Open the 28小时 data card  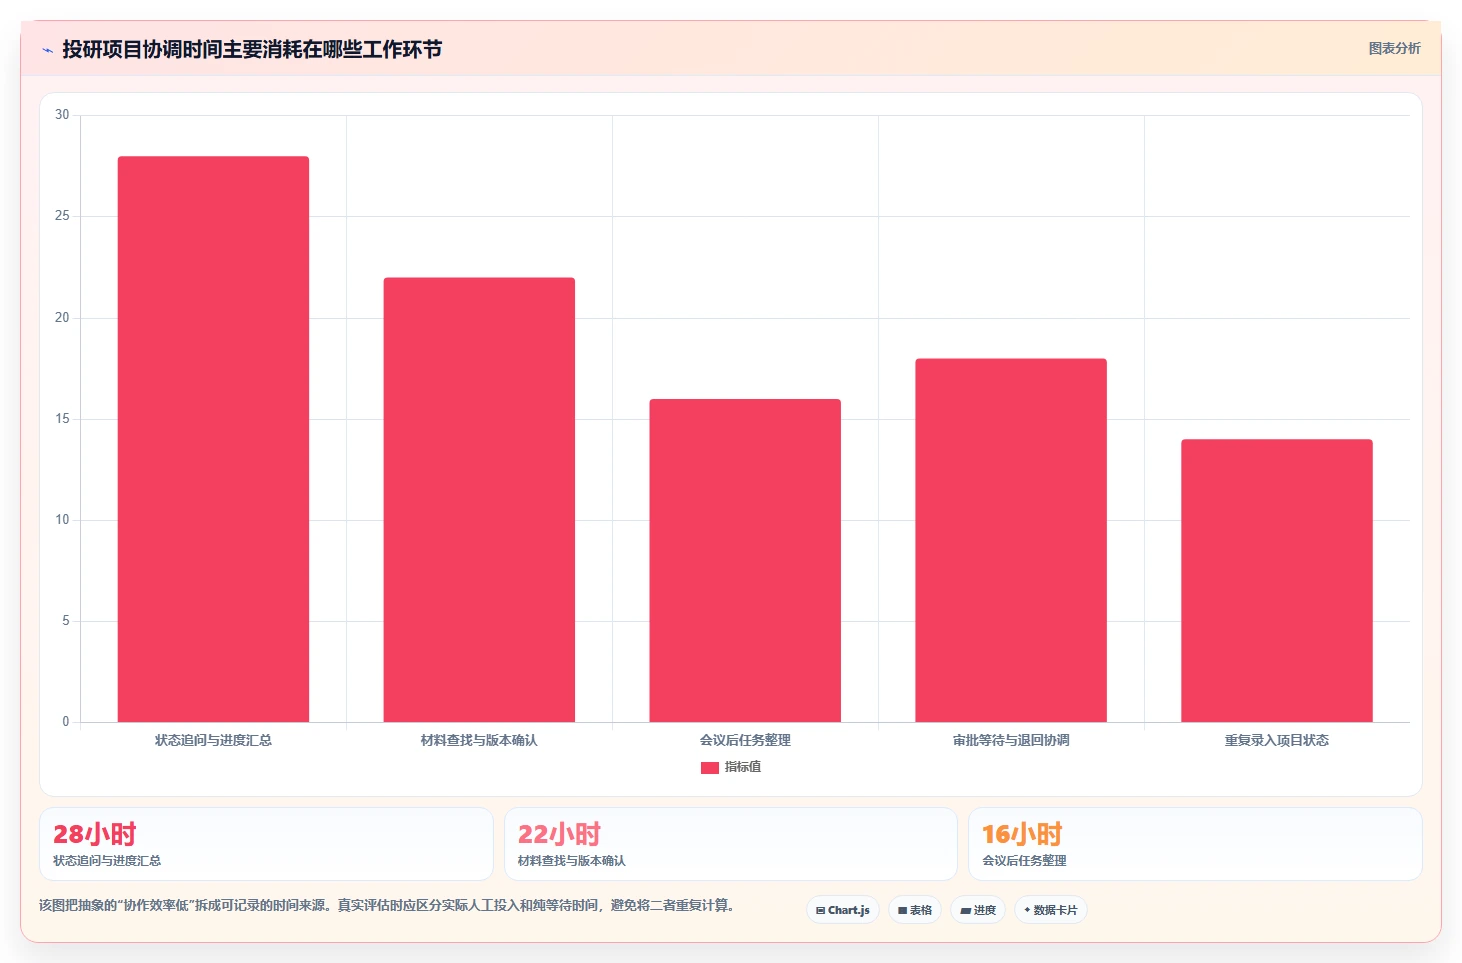pos(266,844)
